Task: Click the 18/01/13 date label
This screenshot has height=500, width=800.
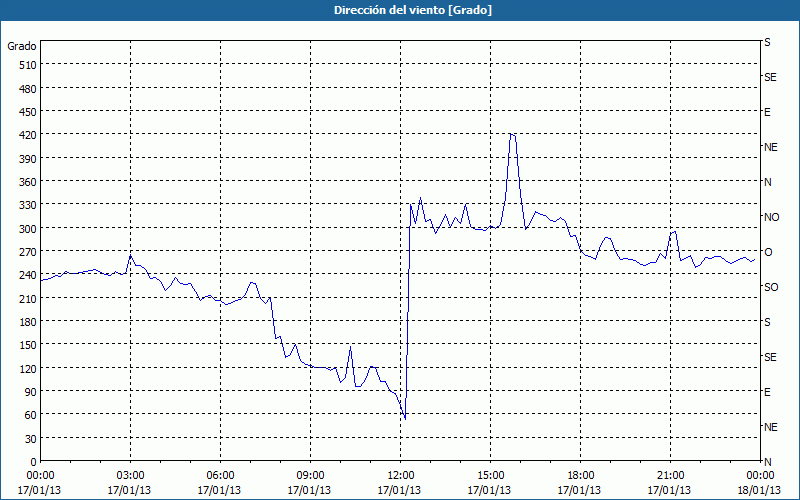Action: (760, 490)
